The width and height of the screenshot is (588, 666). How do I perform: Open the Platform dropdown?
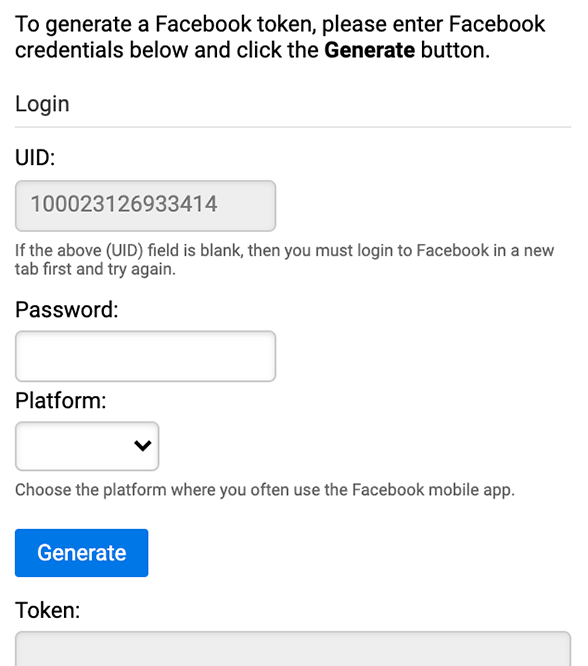87,446
